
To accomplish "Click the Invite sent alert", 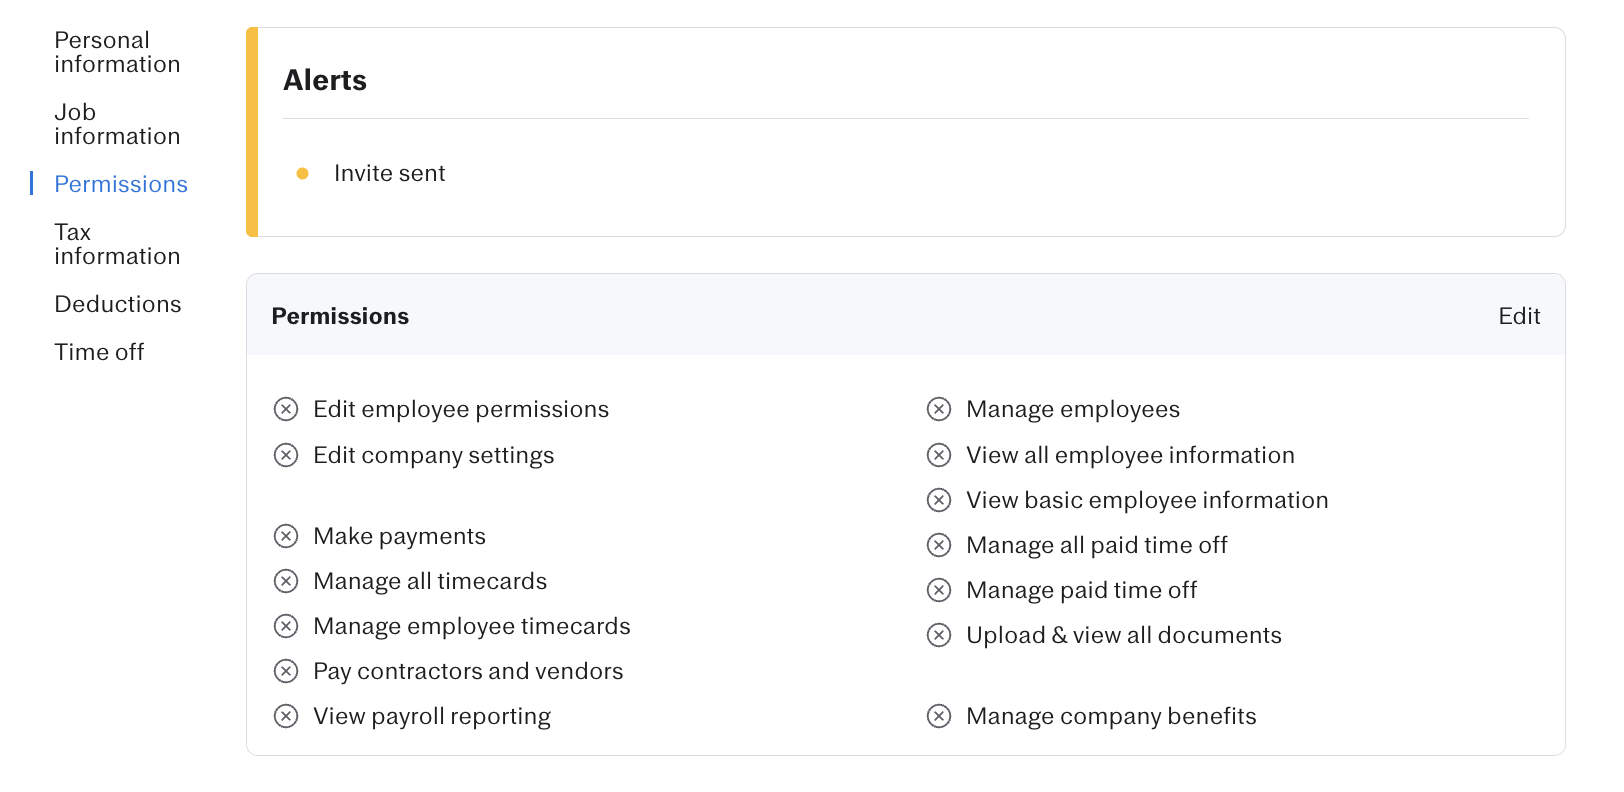I will (389, 173).
